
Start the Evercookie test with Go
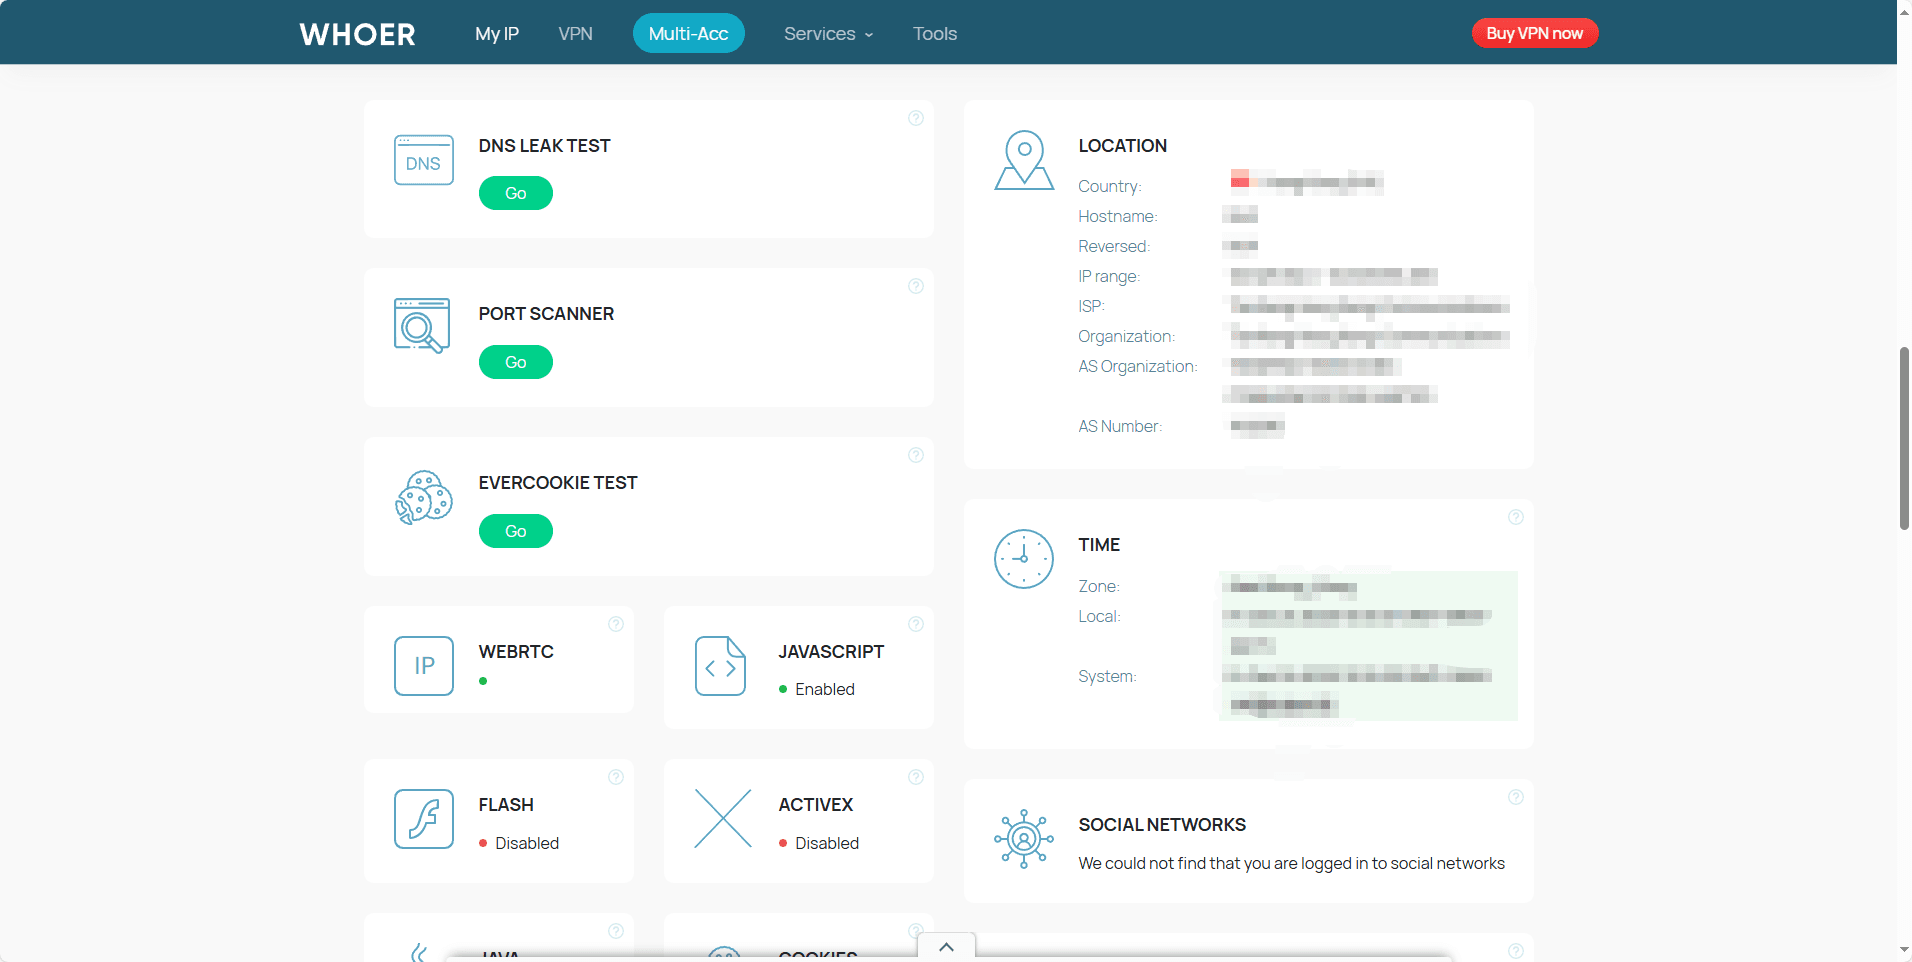[x=515, y=531]
